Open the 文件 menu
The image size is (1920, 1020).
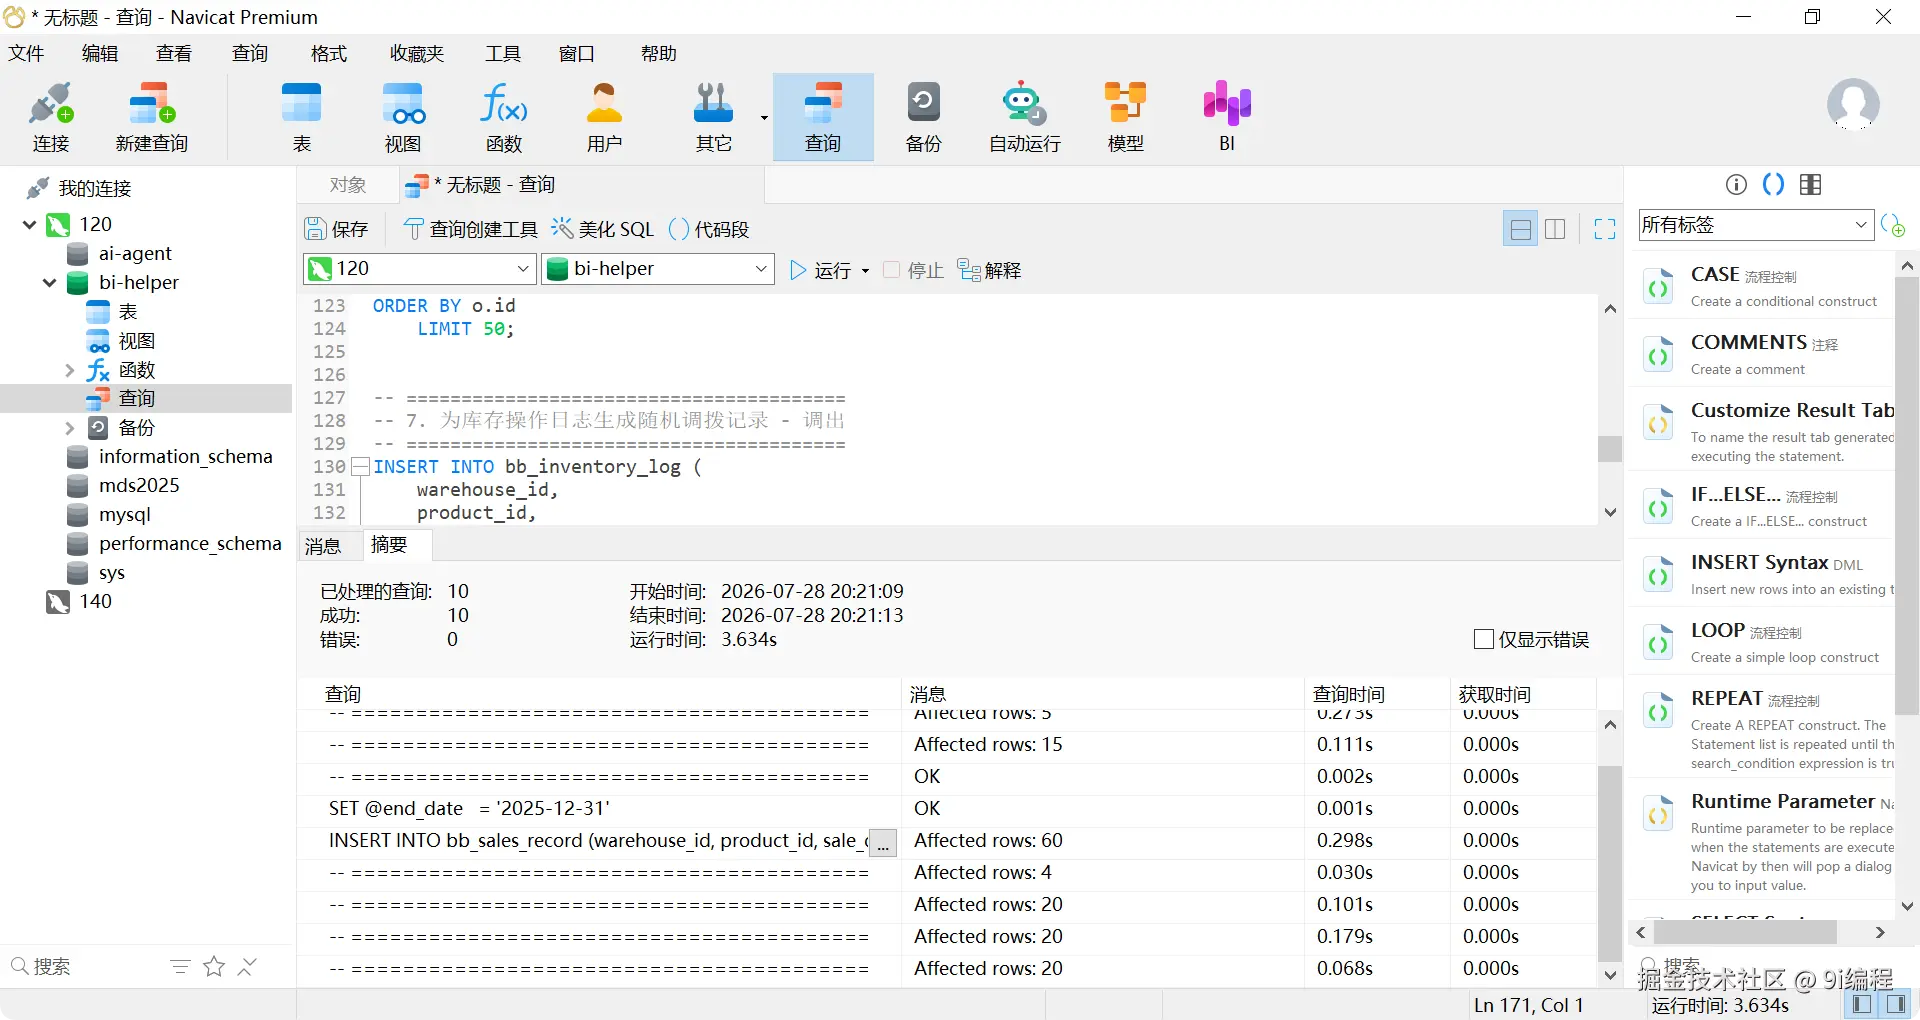[x=27, y=53]
